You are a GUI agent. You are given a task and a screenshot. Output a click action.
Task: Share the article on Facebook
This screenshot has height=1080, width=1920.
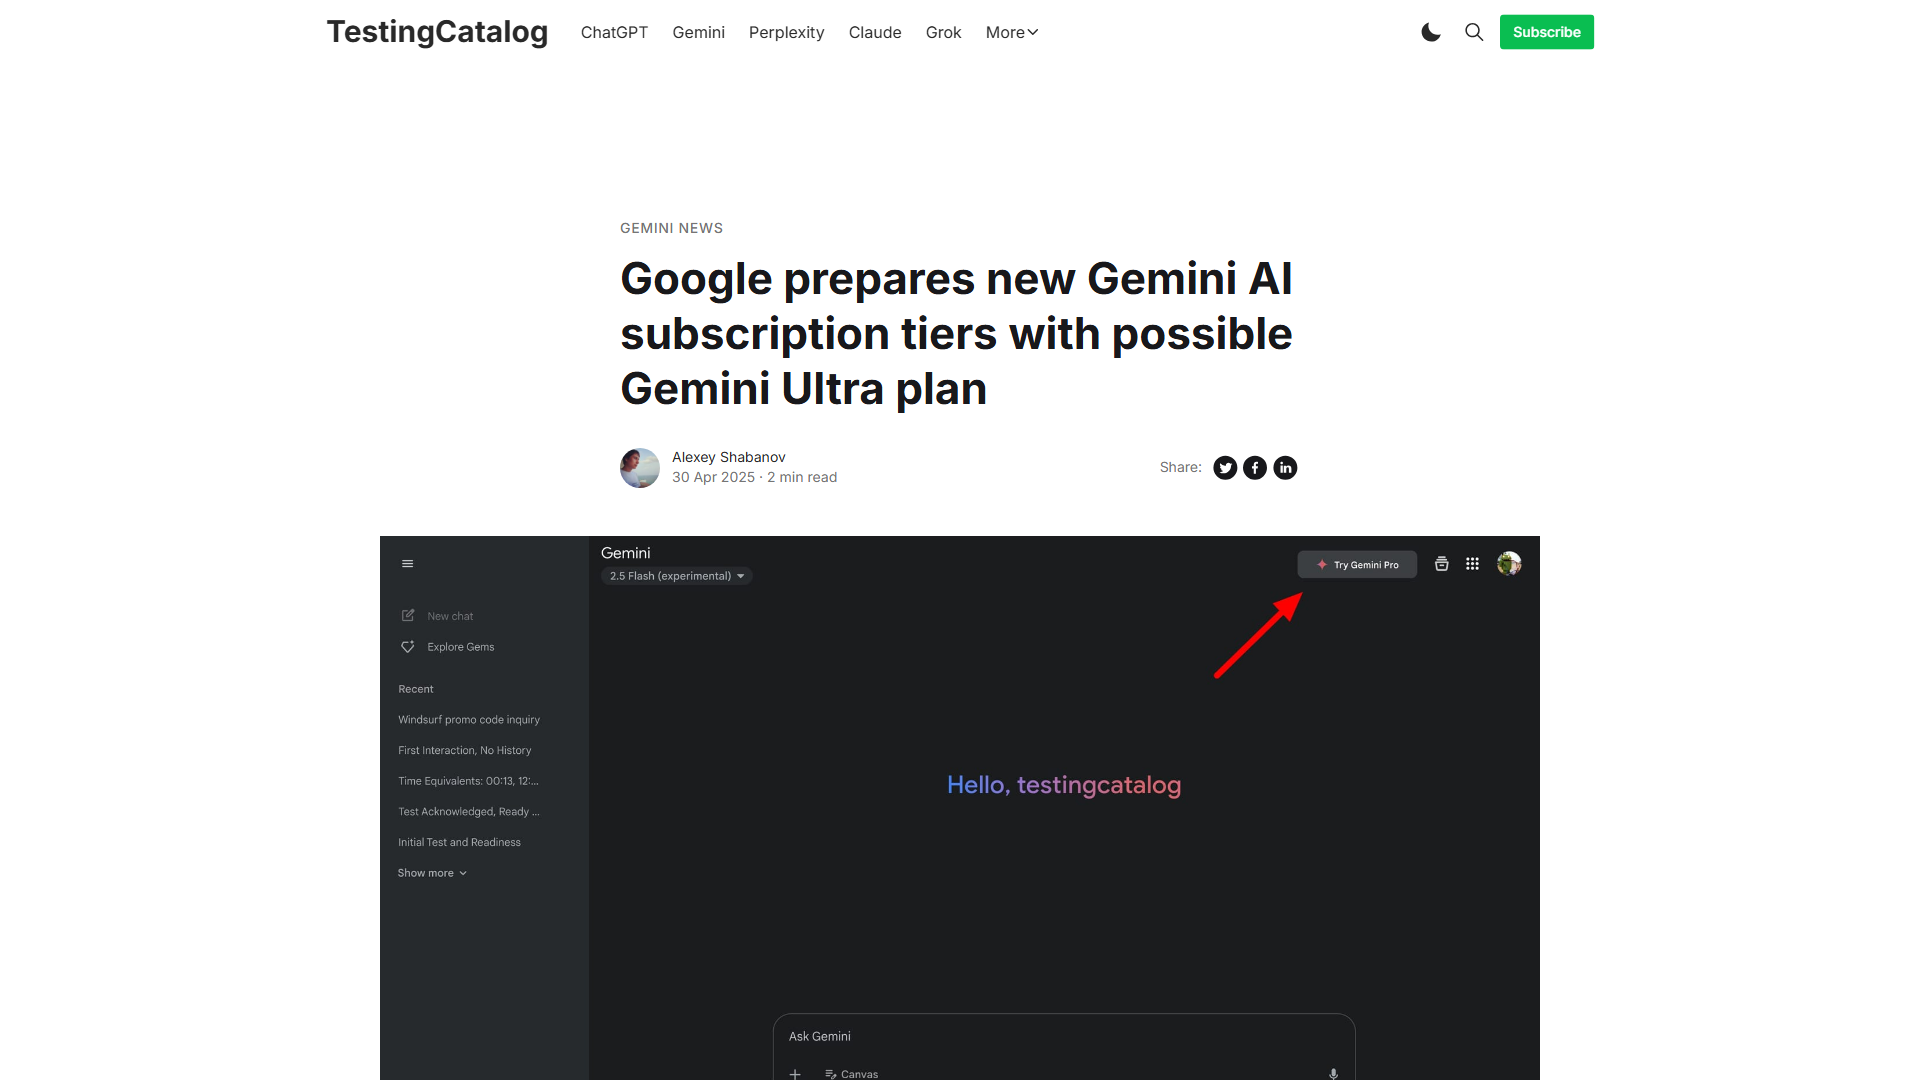click(1255, 468)
